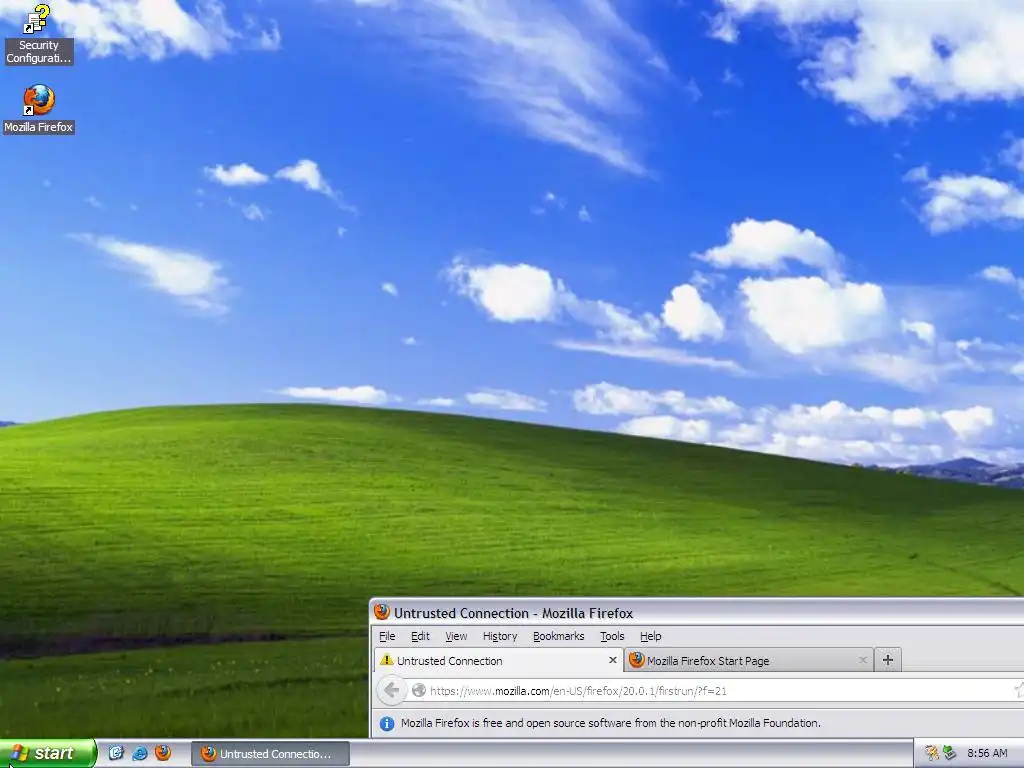Click the safely remove hardware tray icon
Screen dimensions: 1024x768
(950, 754)
